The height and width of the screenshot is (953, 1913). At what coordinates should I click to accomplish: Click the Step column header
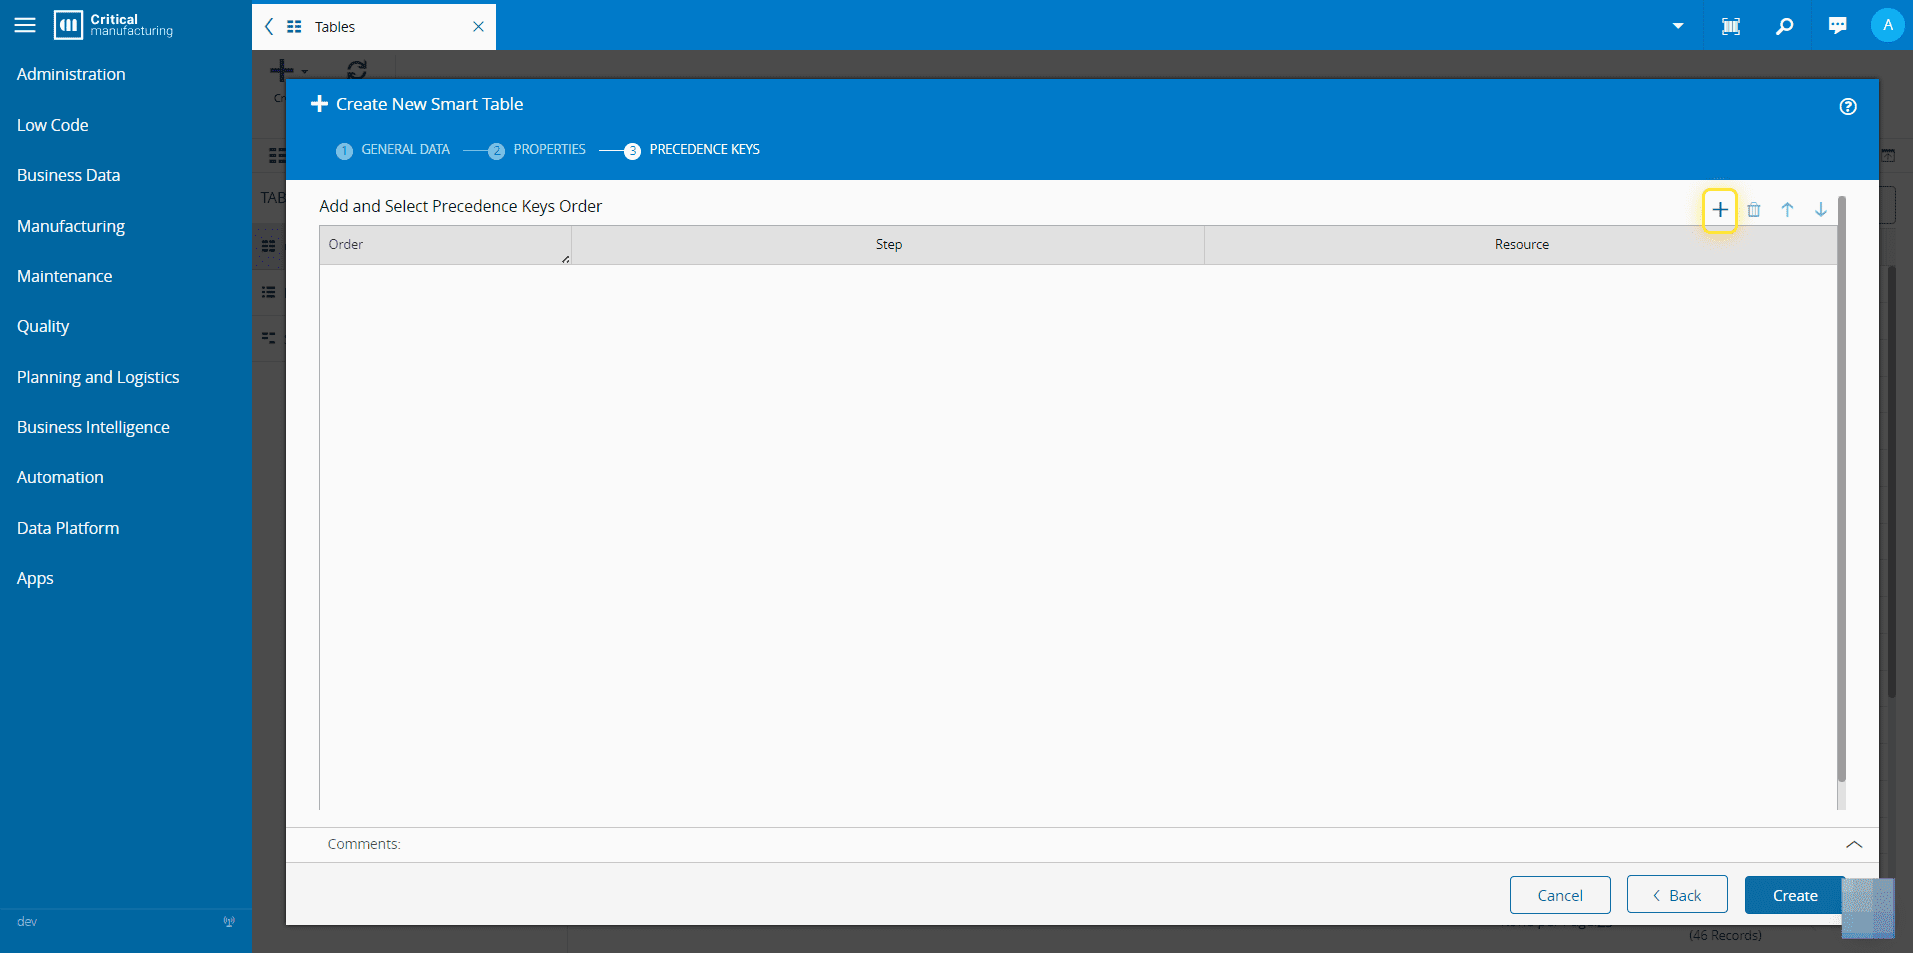(x=888, y=245)
